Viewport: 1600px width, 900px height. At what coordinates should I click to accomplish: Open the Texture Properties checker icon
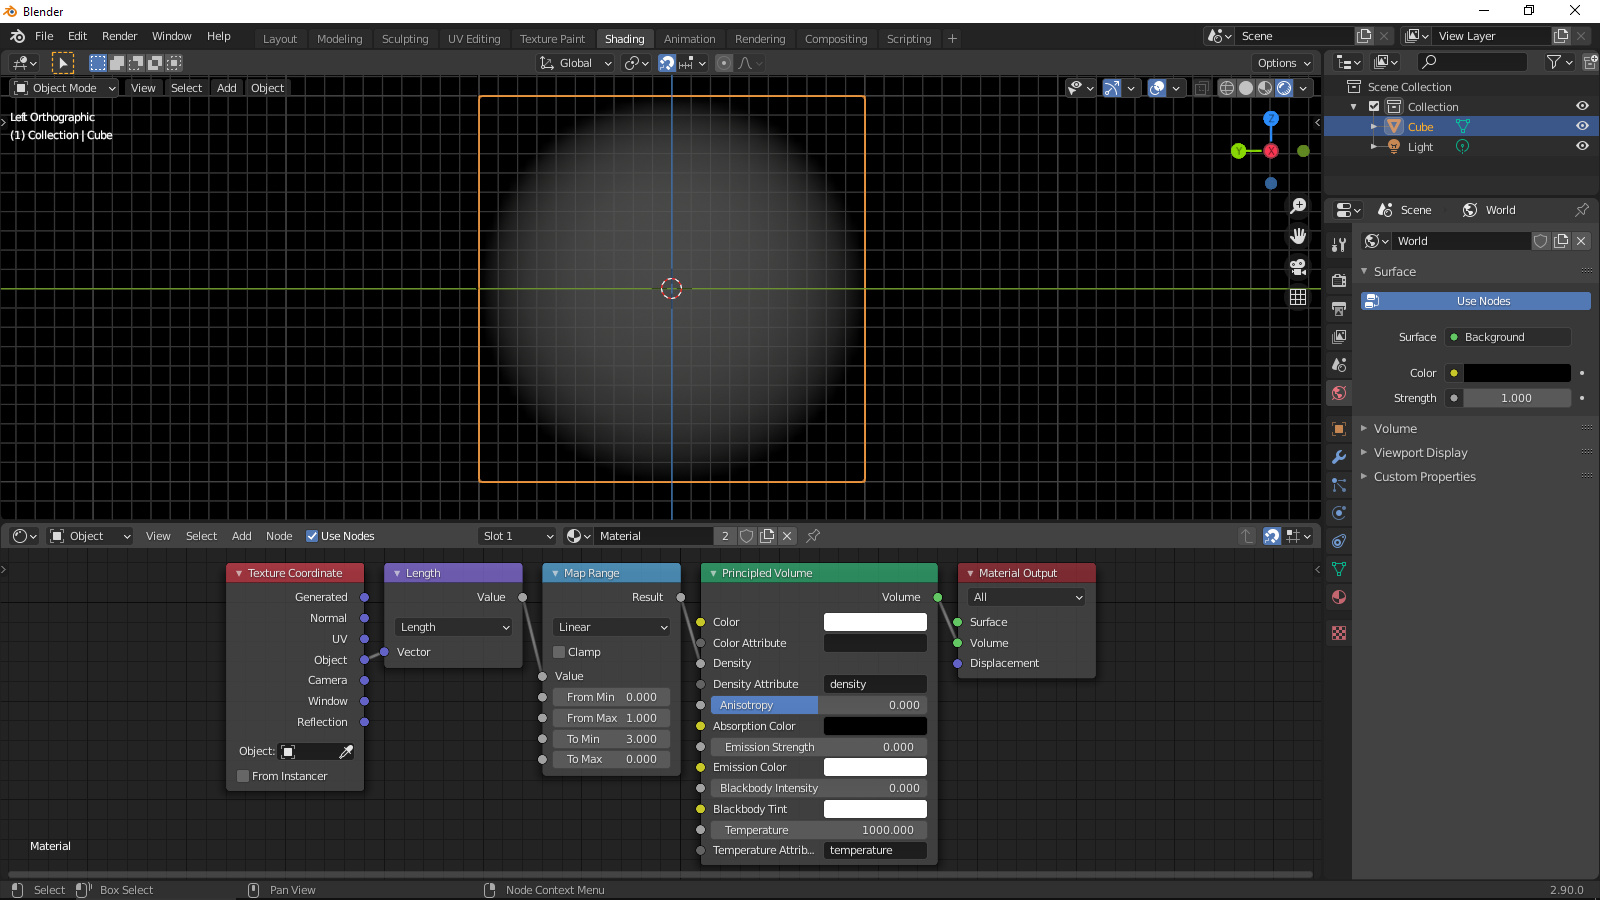click(1338, 632)
